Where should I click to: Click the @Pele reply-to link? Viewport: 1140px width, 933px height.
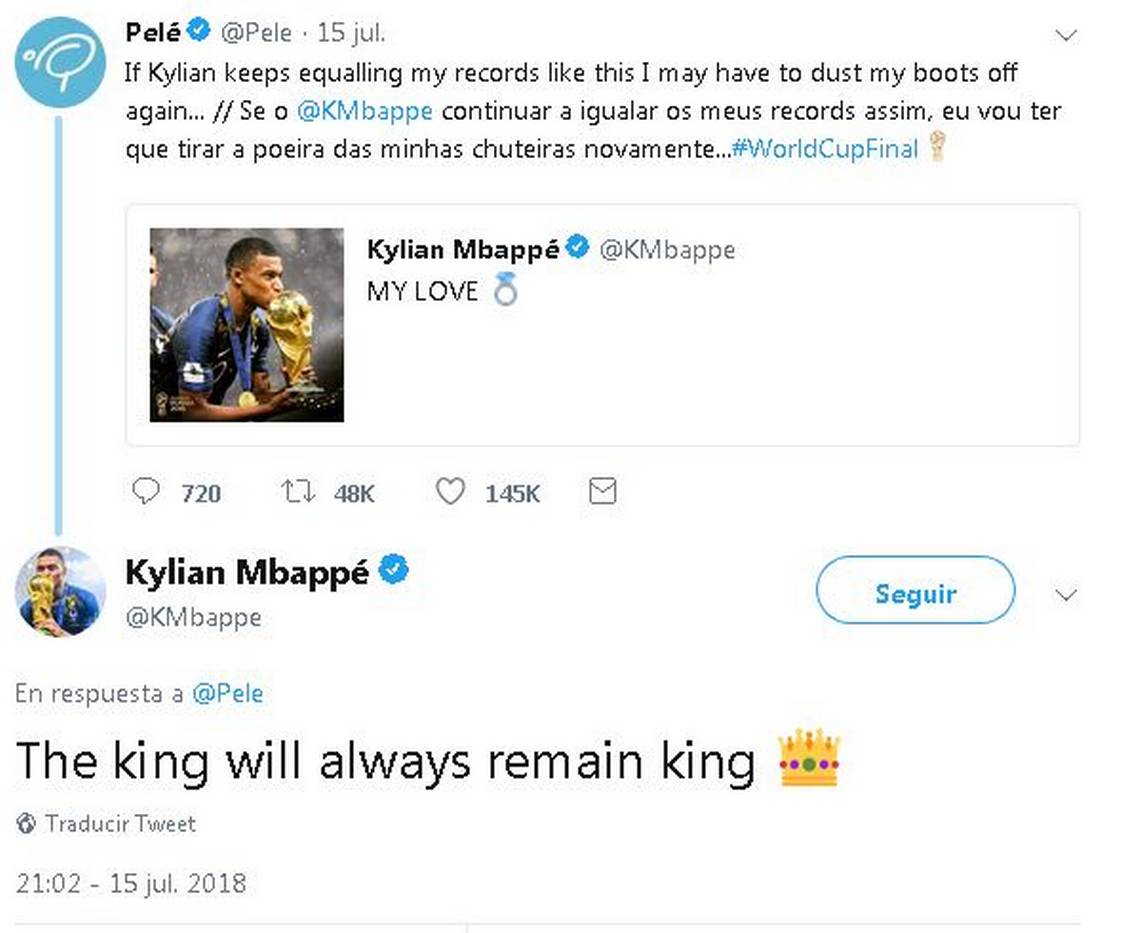228,693
